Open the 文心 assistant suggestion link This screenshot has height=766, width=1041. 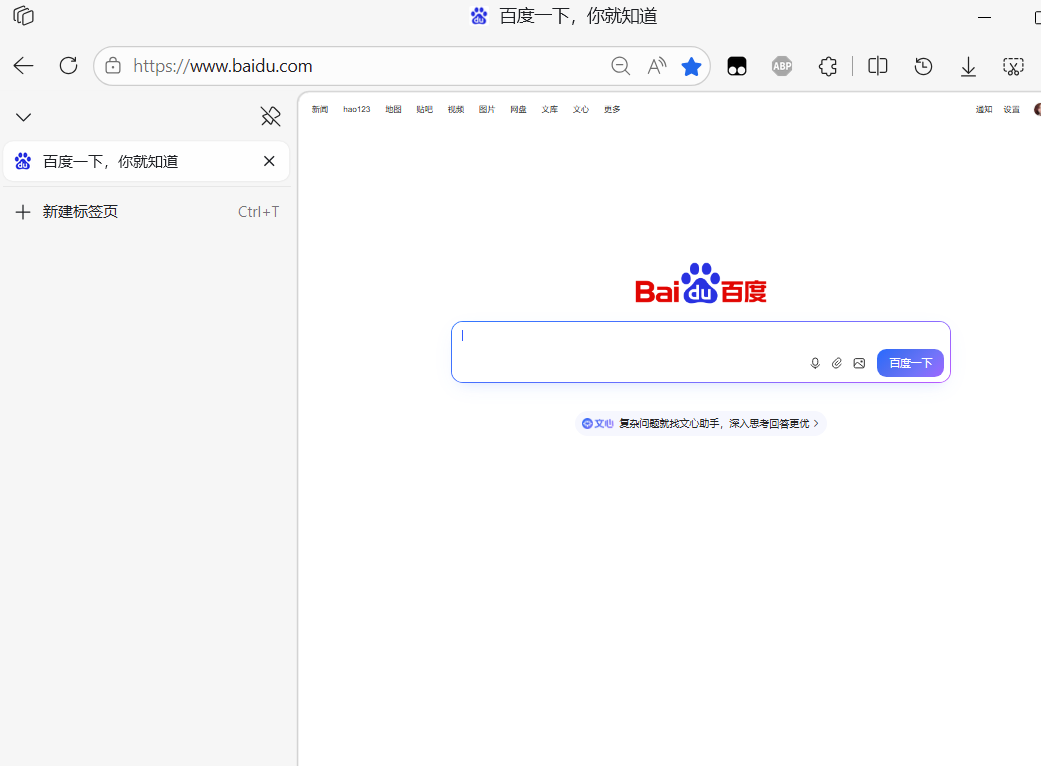pyautogui.click(x=700, y=423)
